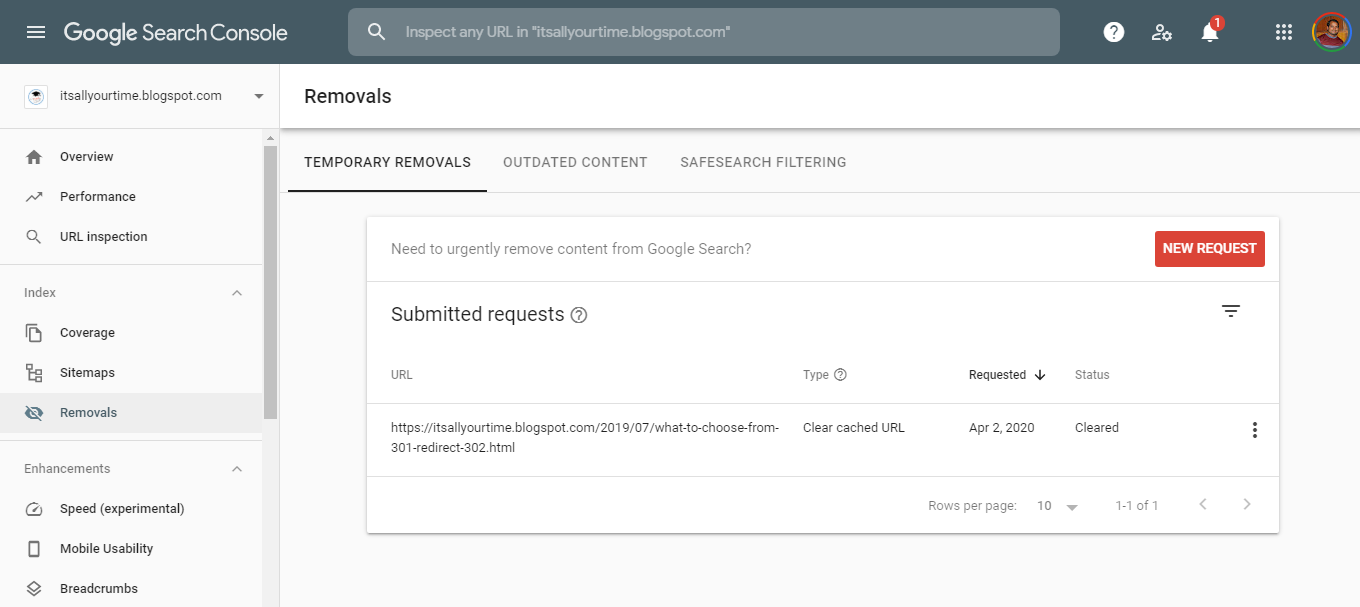1360x607 pixels.
Task: Switch to Outdated Content tab
Action: (575, 162)
